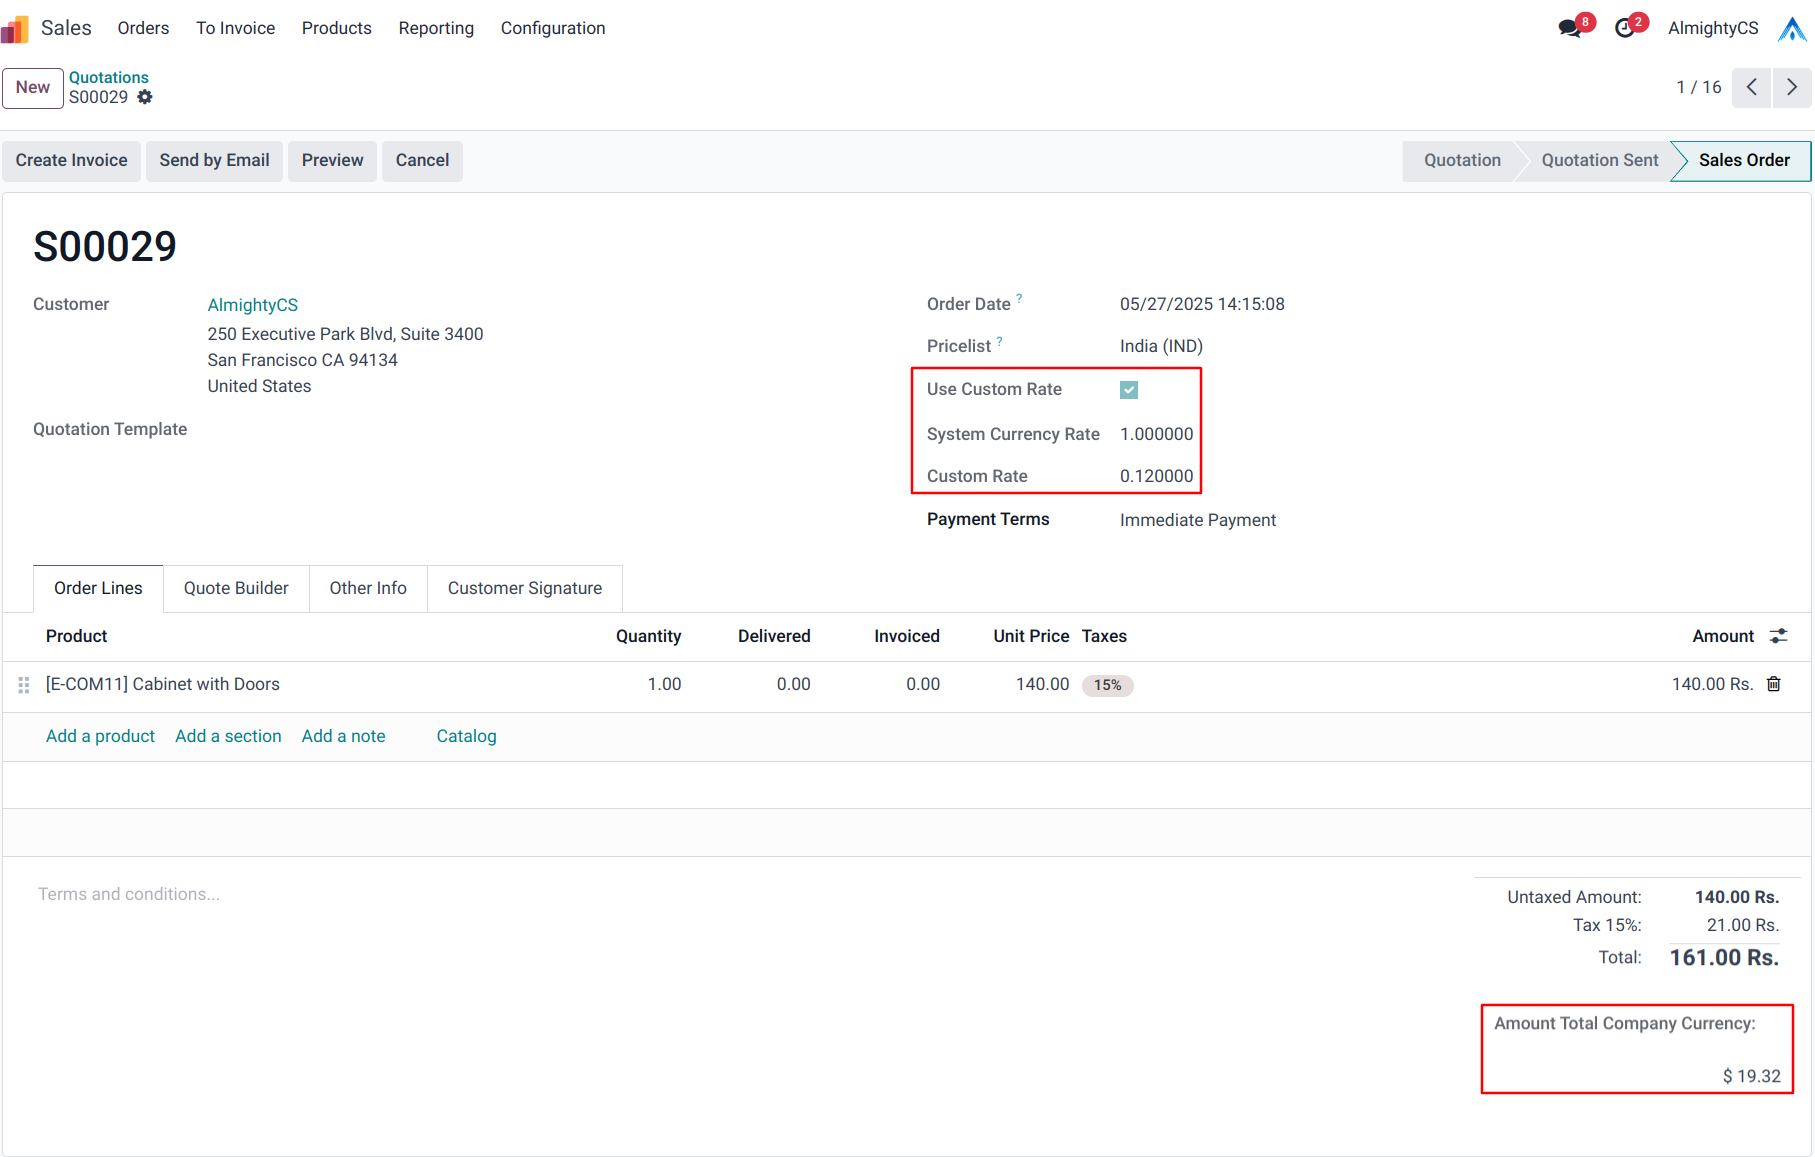Go to next record with right arrow
The width and height of the screenshot is (1815, 1157).
1792,87
